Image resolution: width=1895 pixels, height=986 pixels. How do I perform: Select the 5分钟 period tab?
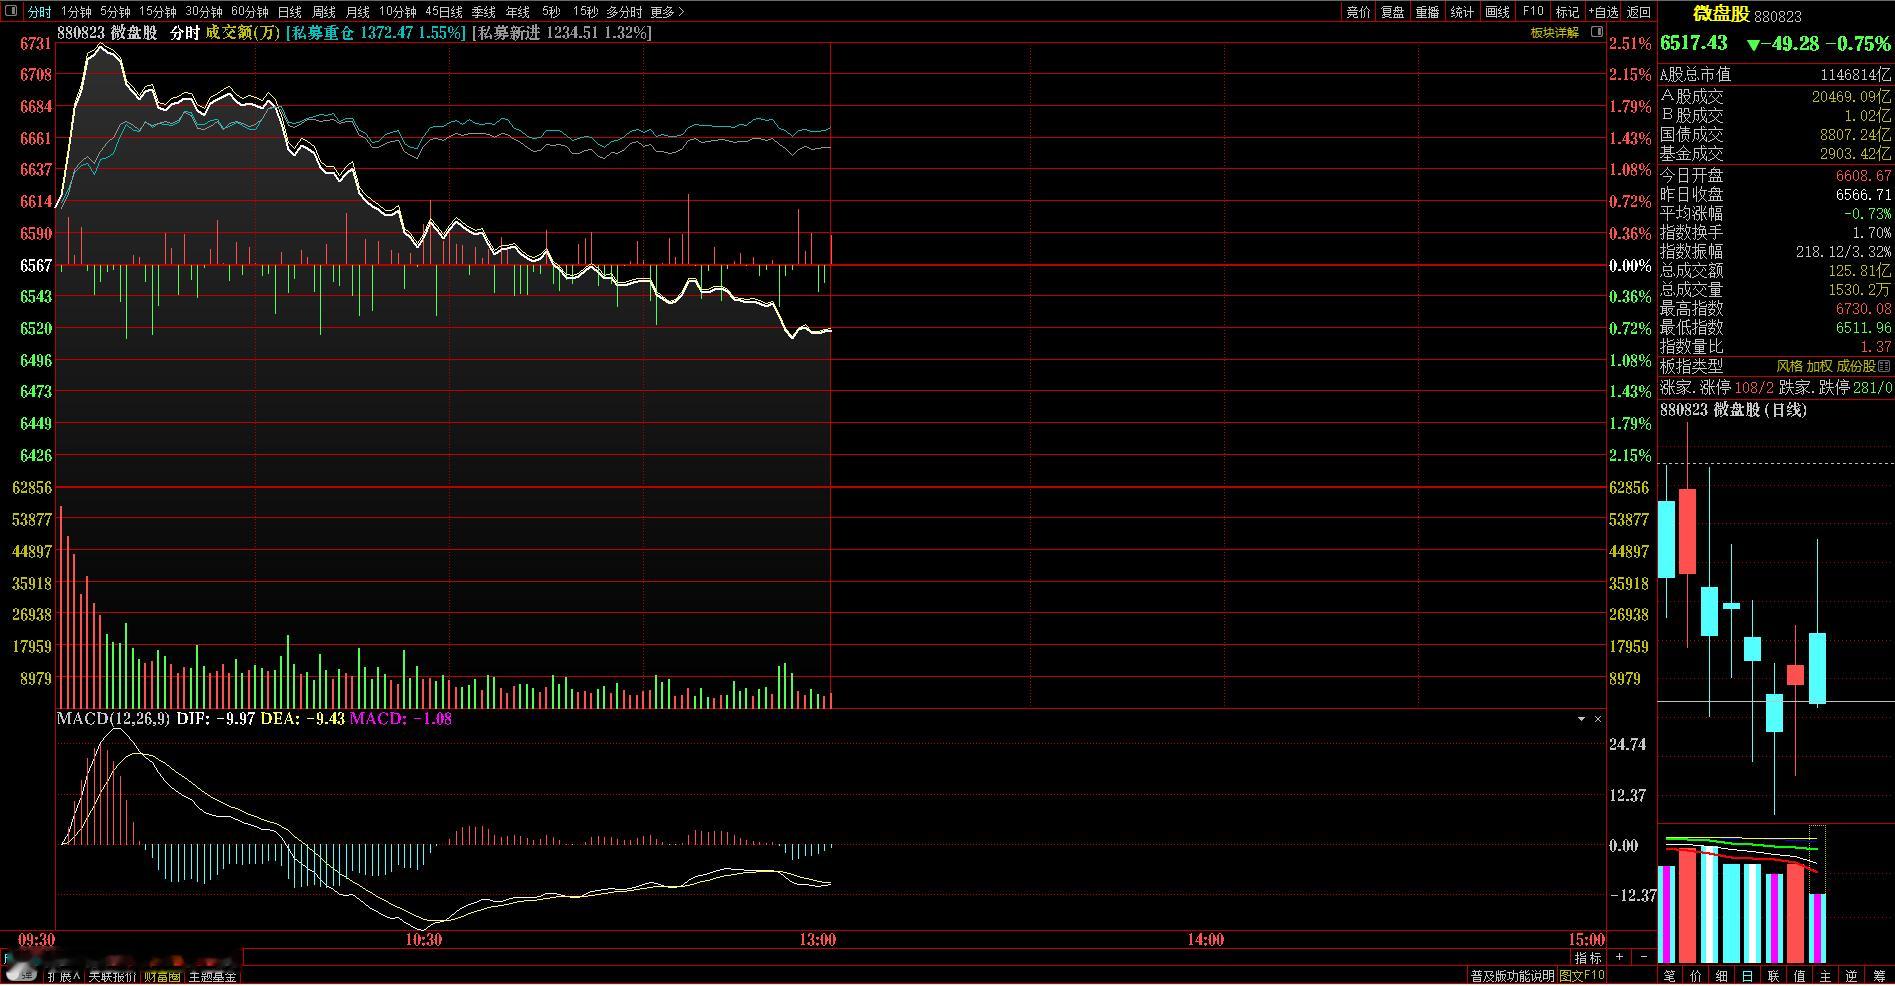tap(114, 12)
